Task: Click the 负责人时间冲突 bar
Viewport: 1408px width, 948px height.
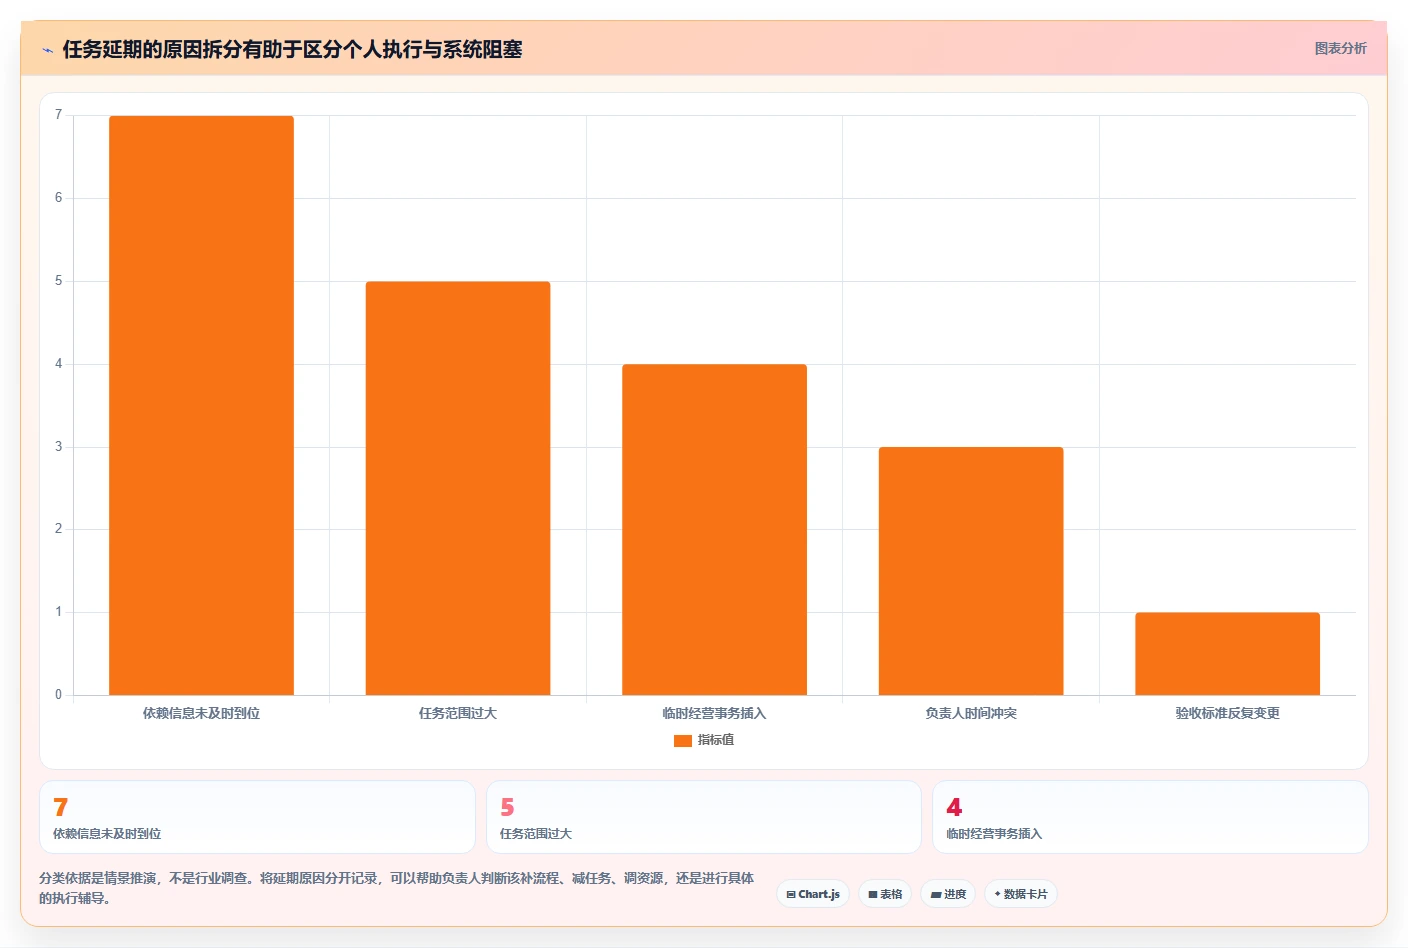Action: point(971,571)
